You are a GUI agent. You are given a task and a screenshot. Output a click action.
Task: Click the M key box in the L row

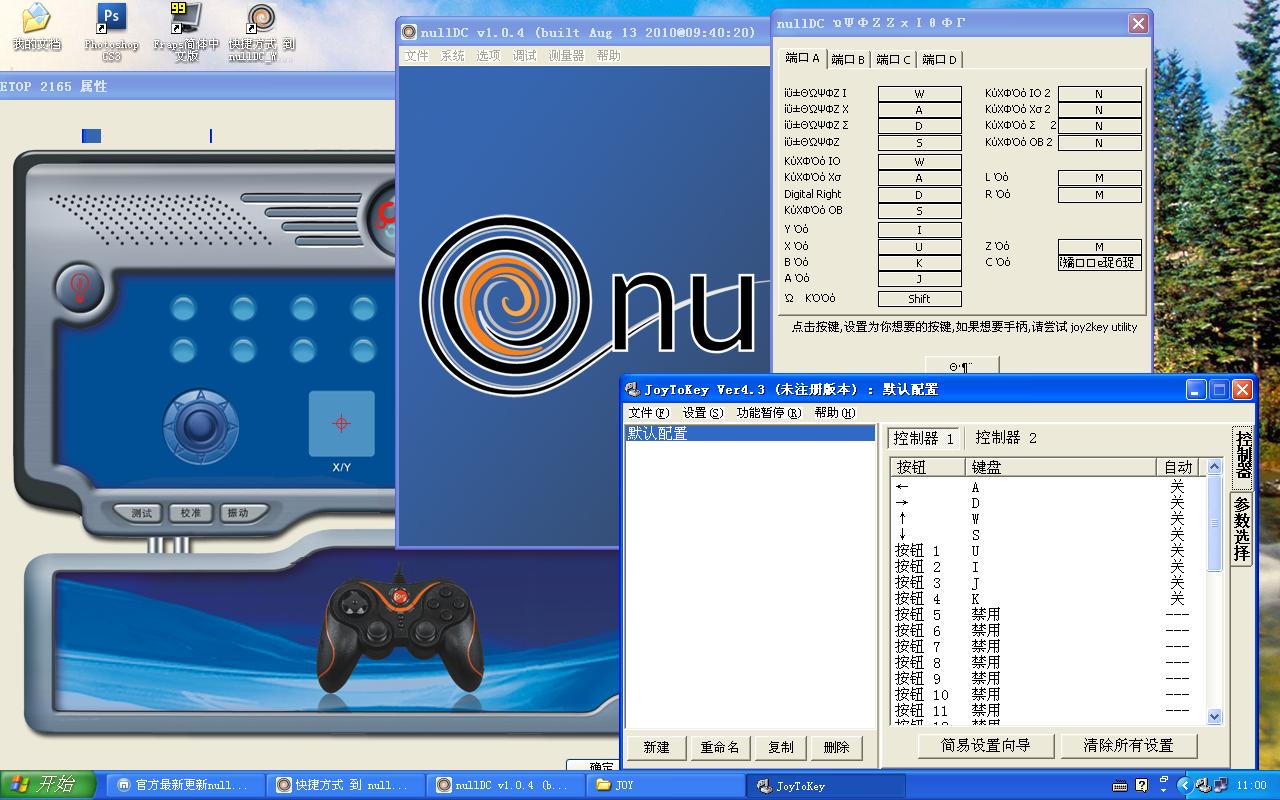tap(1099, 178)
